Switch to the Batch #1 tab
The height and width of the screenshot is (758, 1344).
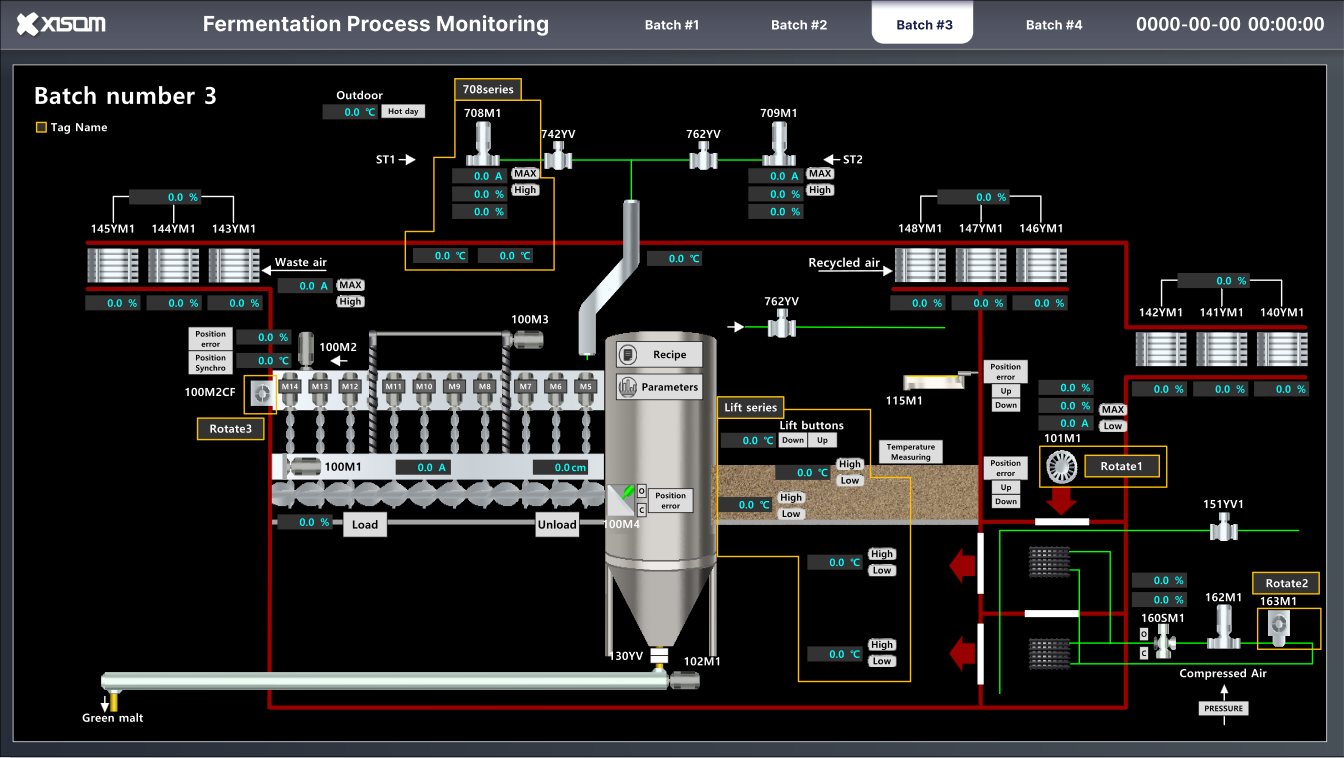672,23
